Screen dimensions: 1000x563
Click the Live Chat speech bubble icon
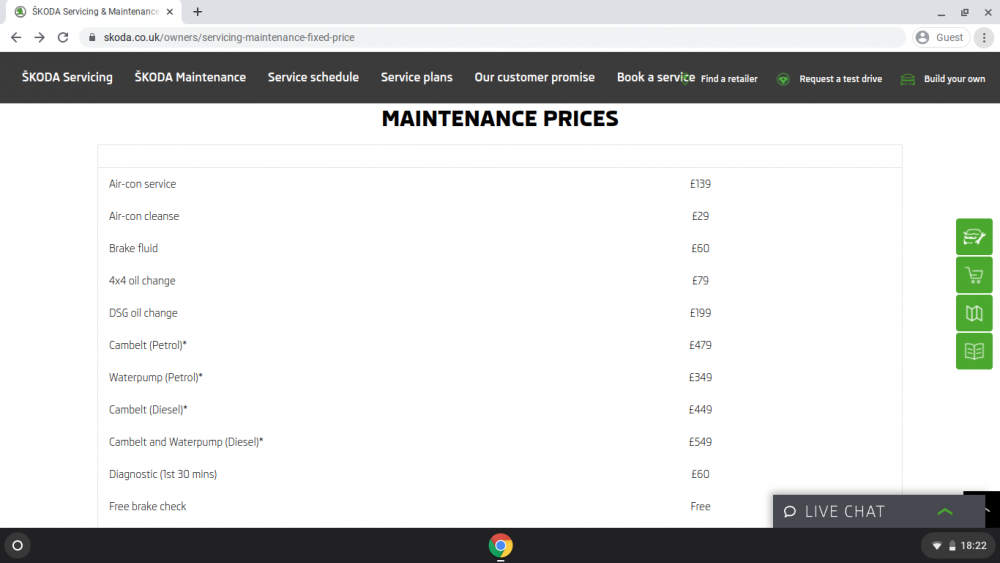coord(790,511)
